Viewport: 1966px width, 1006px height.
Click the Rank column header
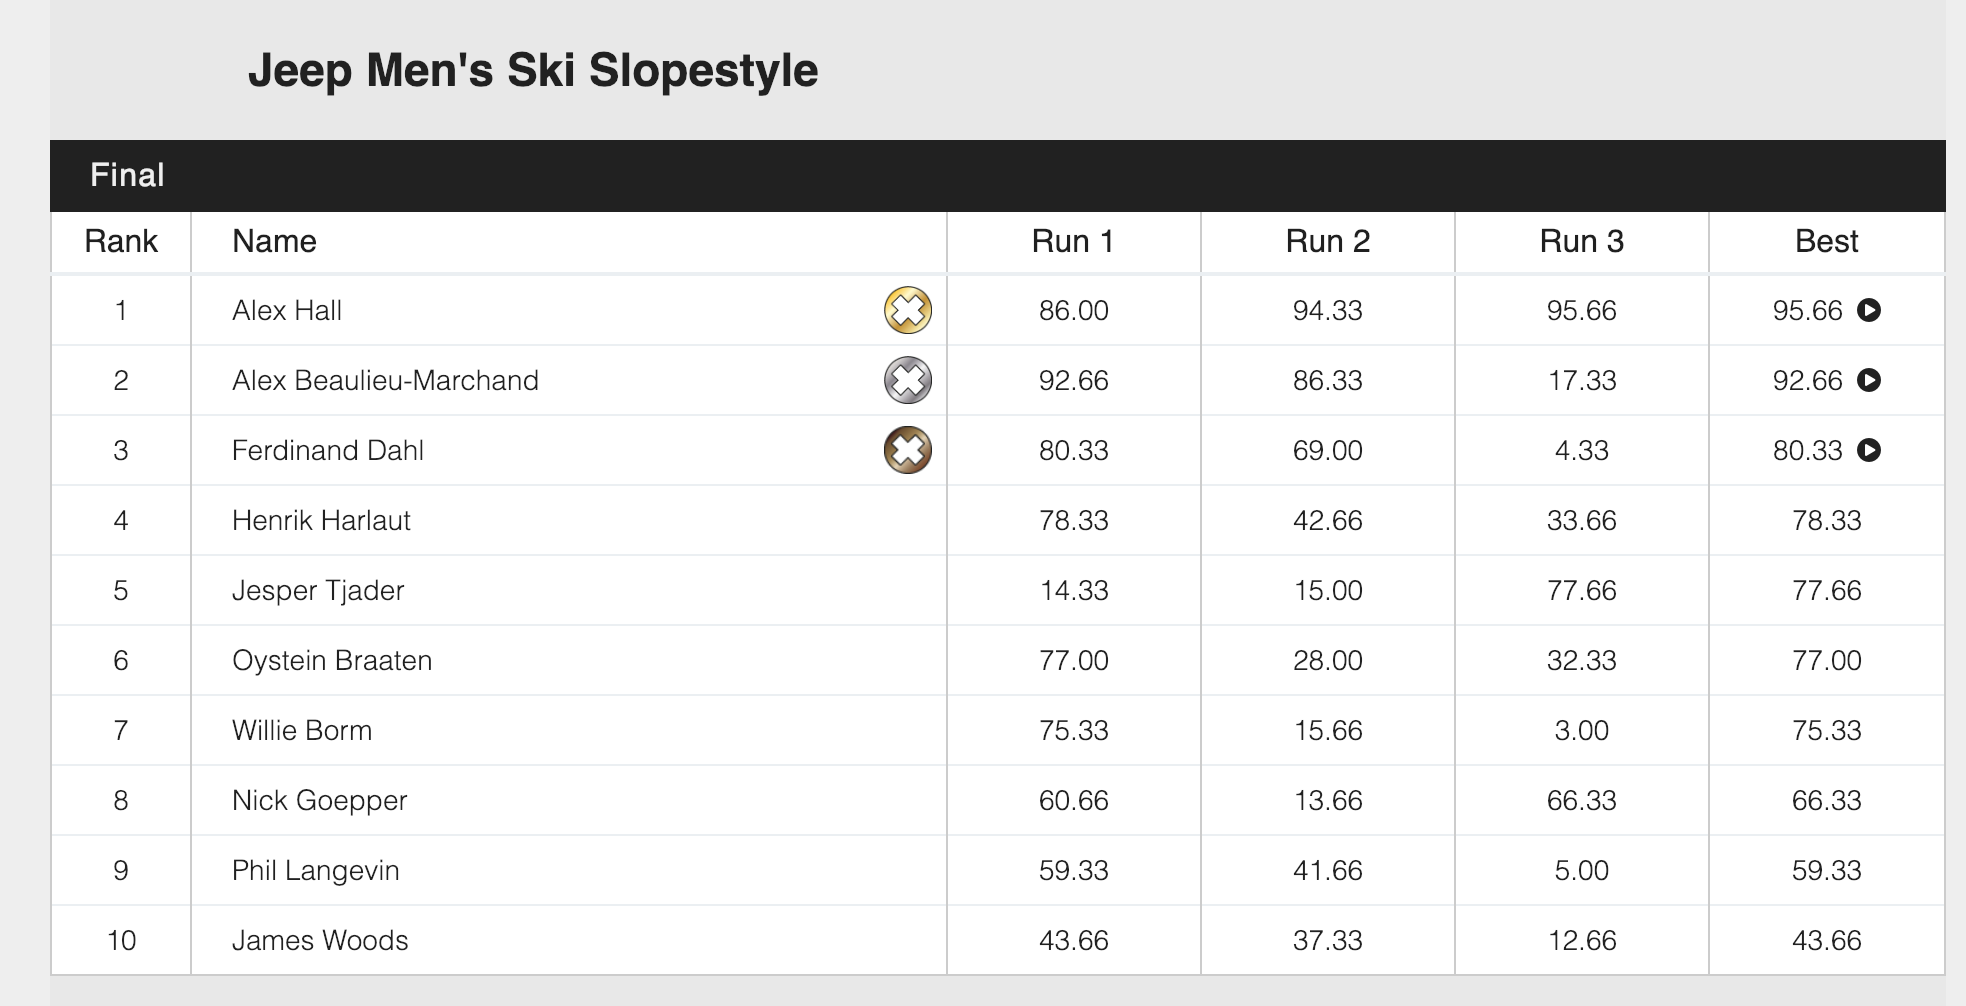click(121, 241)
